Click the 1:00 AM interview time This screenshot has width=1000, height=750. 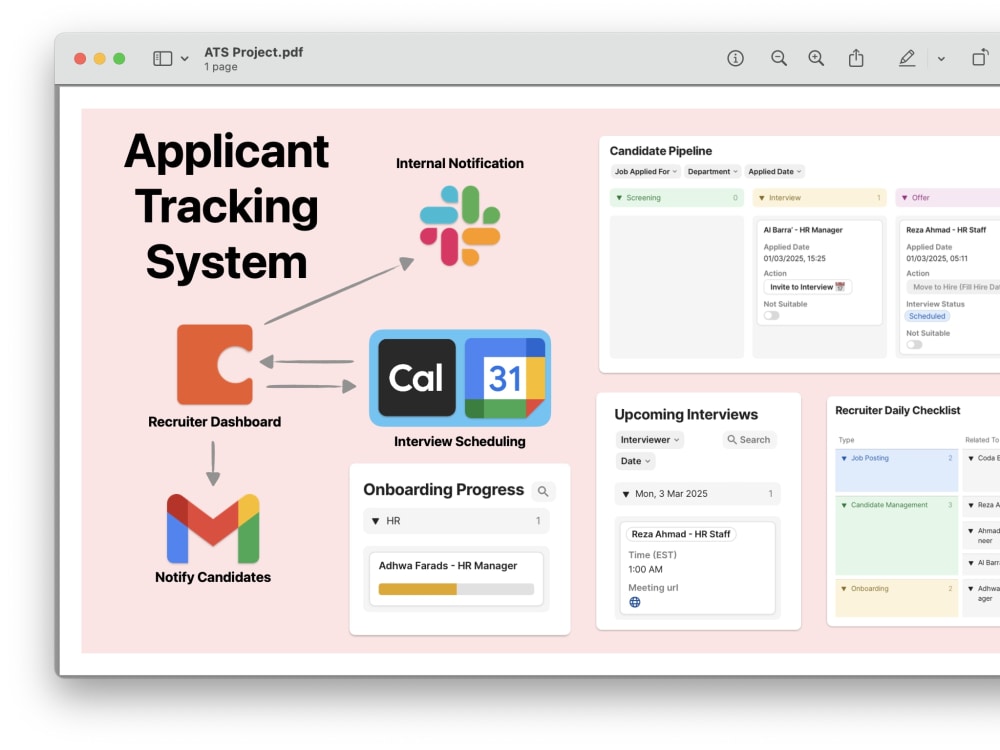(x=645, y=569)
